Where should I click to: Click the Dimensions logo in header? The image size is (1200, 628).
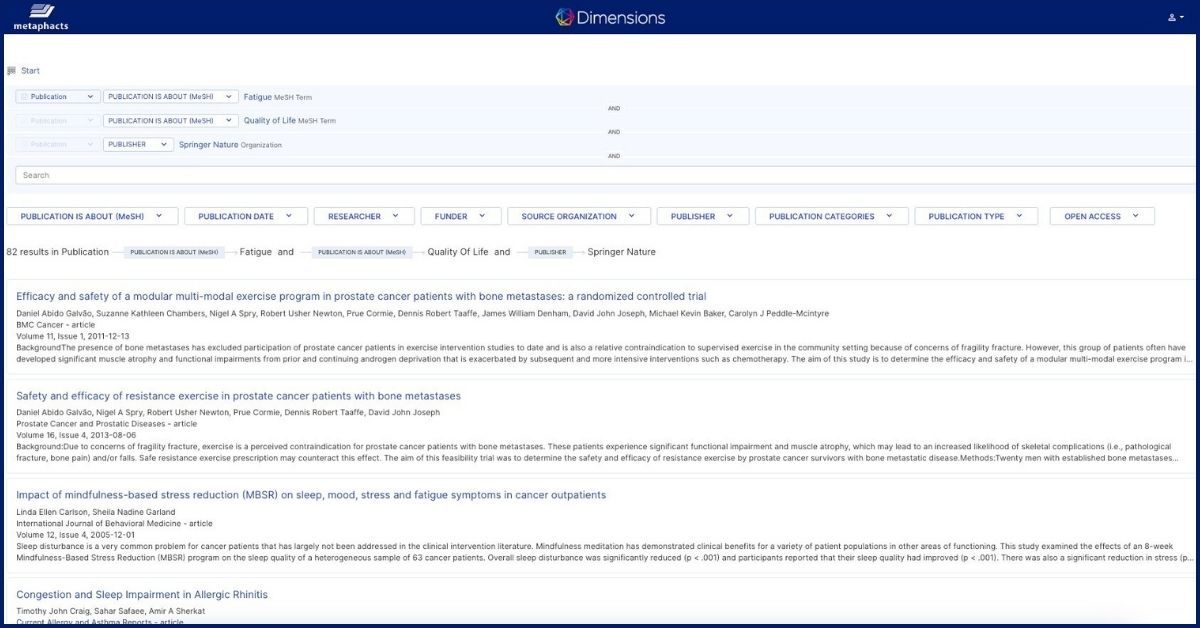coord(610,17)
